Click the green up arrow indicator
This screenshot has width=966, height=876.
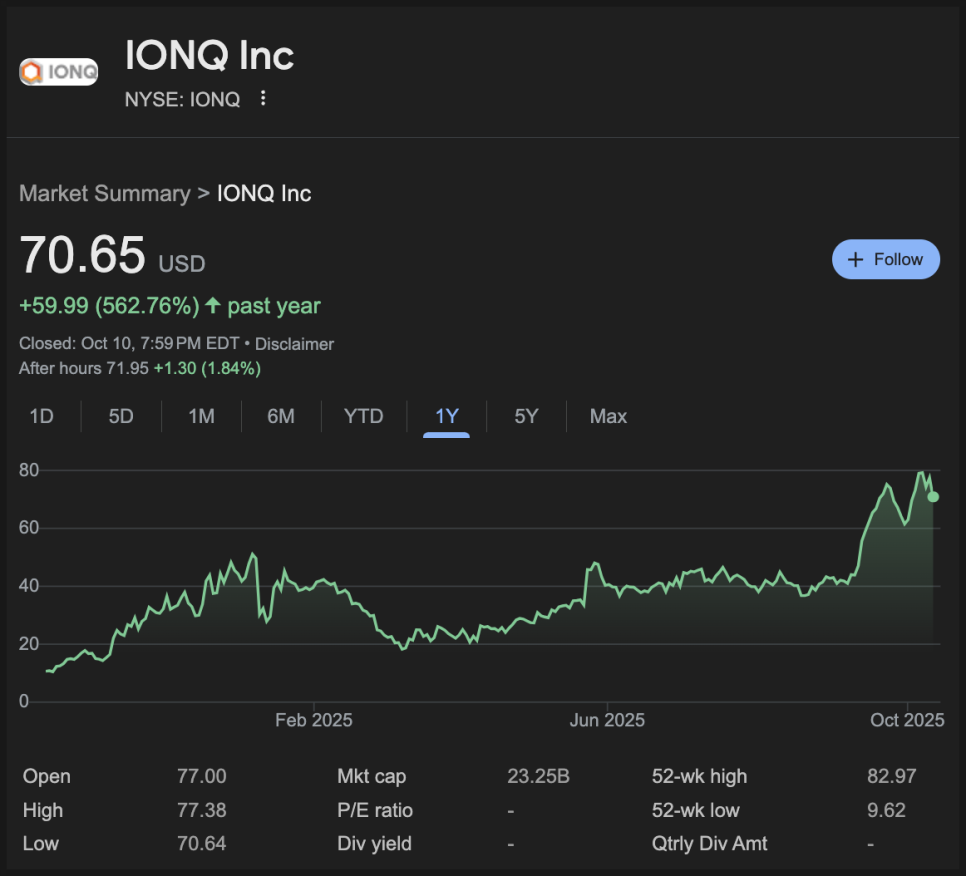click(x=212, y=305)
